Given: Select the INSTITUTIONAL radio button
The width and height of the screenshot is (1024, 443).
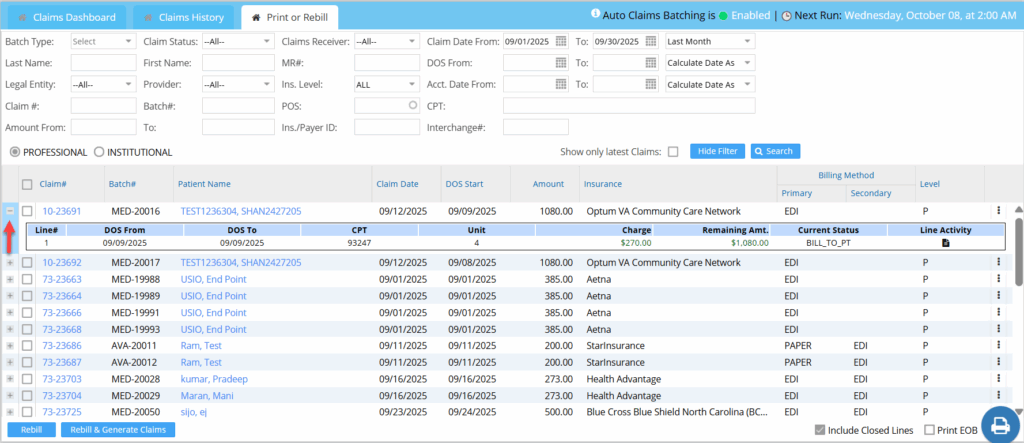Looking at the screenshot, I should pos(99,152).
